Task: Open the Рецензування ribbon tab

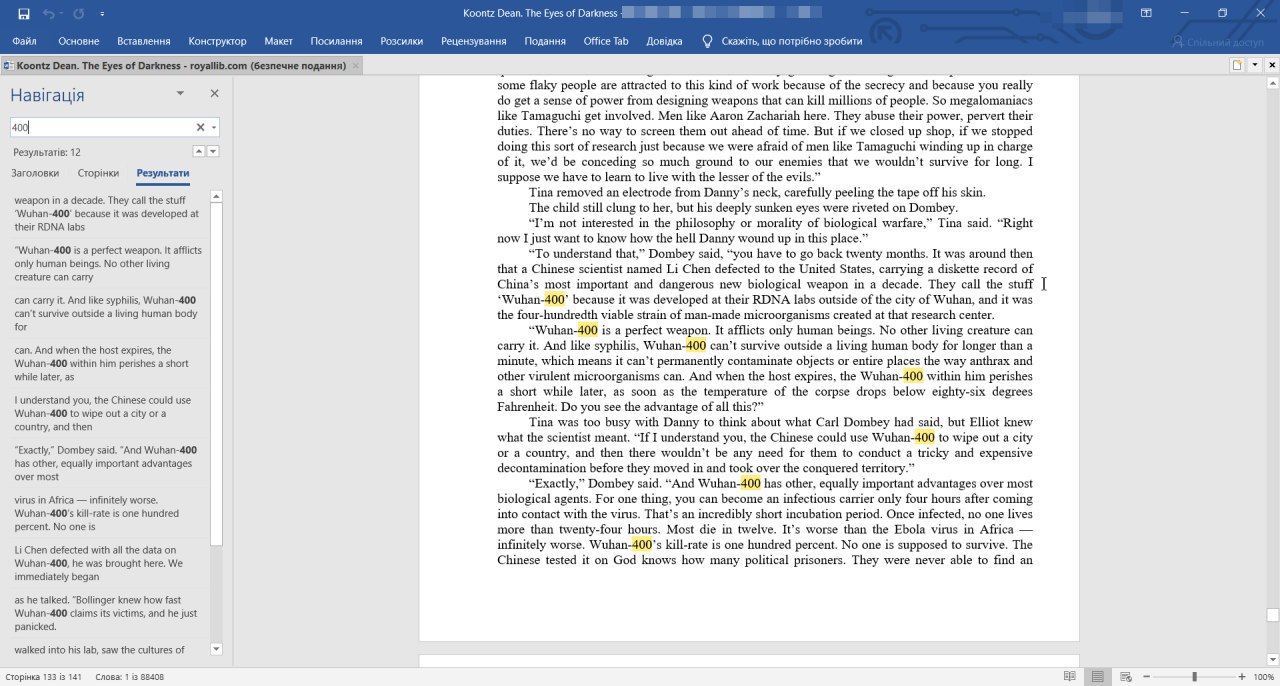Action: (473, 41)
